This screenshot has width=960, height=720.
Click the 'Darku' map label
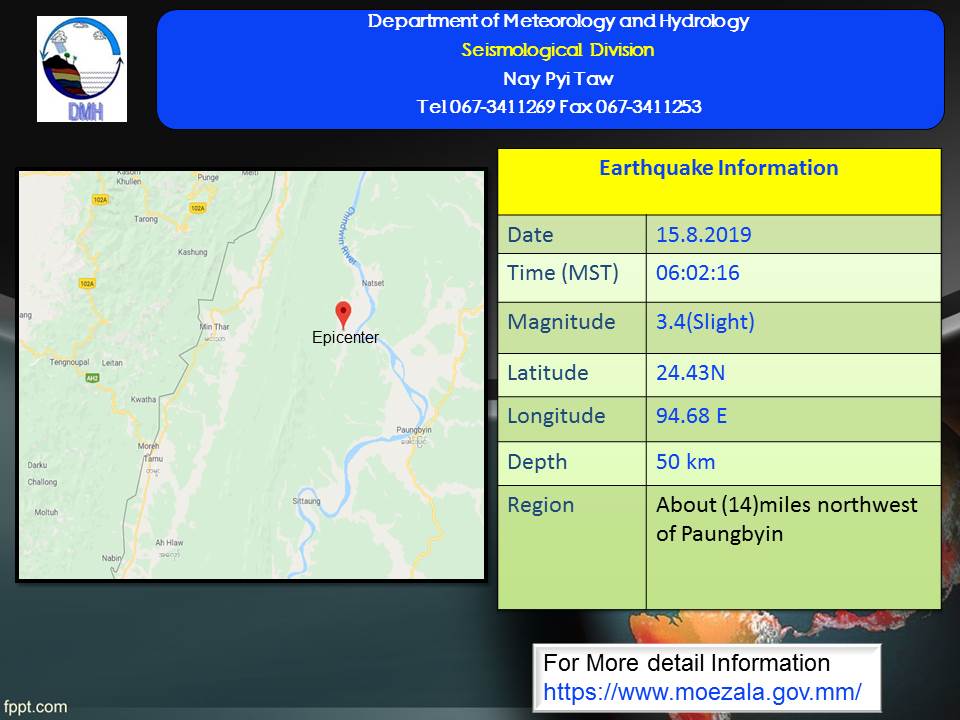pyautogui.click(x=37, y=465)
